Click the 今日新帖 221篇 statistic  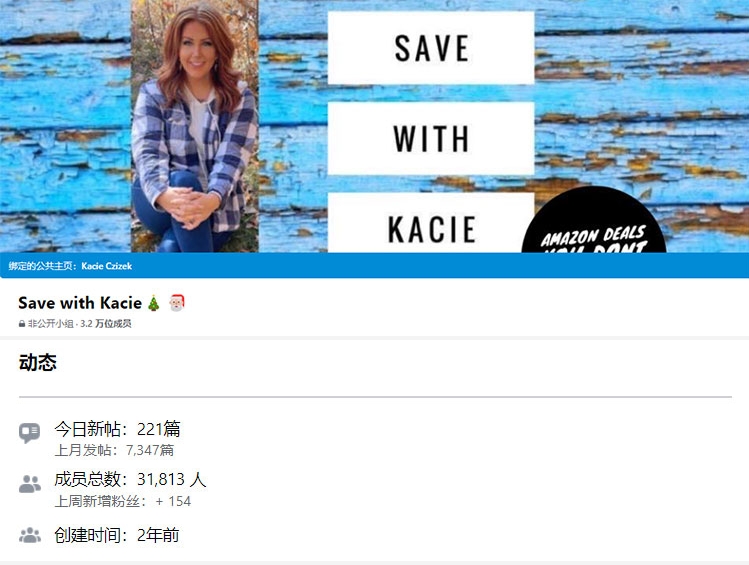point(117,429)
